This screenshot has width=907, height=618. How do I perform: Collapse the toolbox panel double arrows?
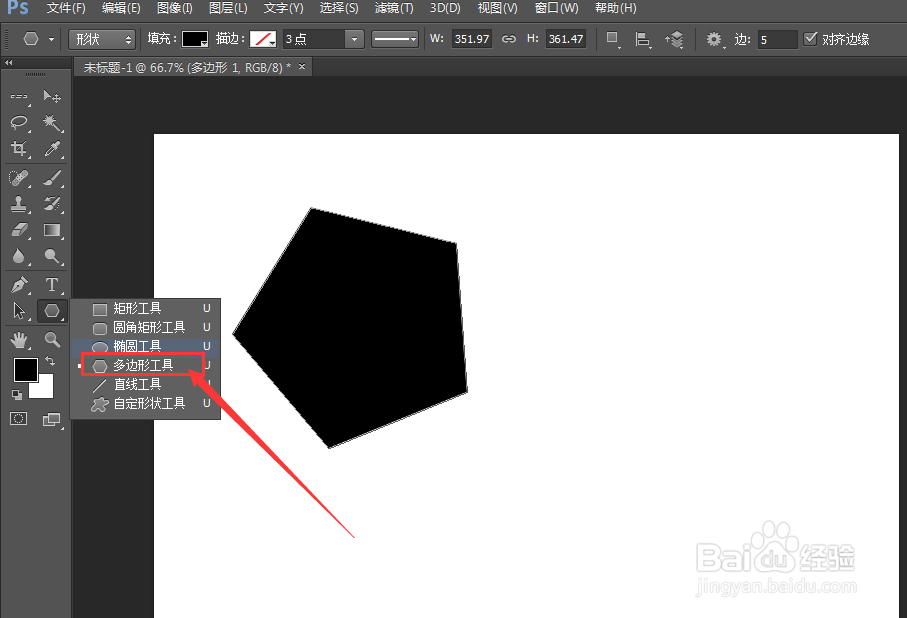click(8, 62)
